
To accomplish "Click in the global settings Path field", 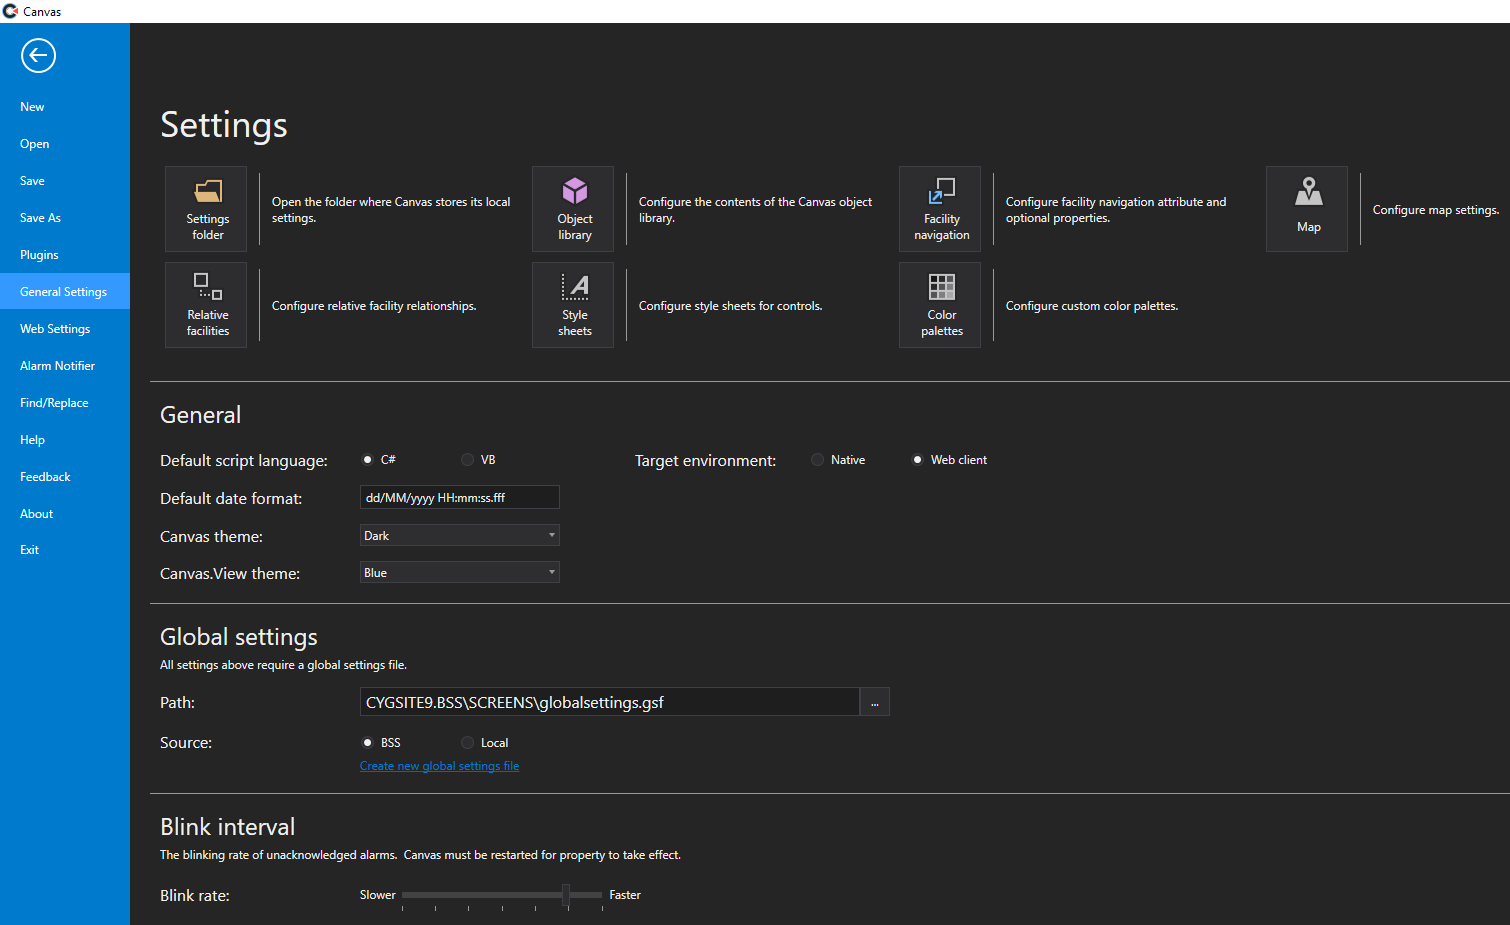I will 610,702.
